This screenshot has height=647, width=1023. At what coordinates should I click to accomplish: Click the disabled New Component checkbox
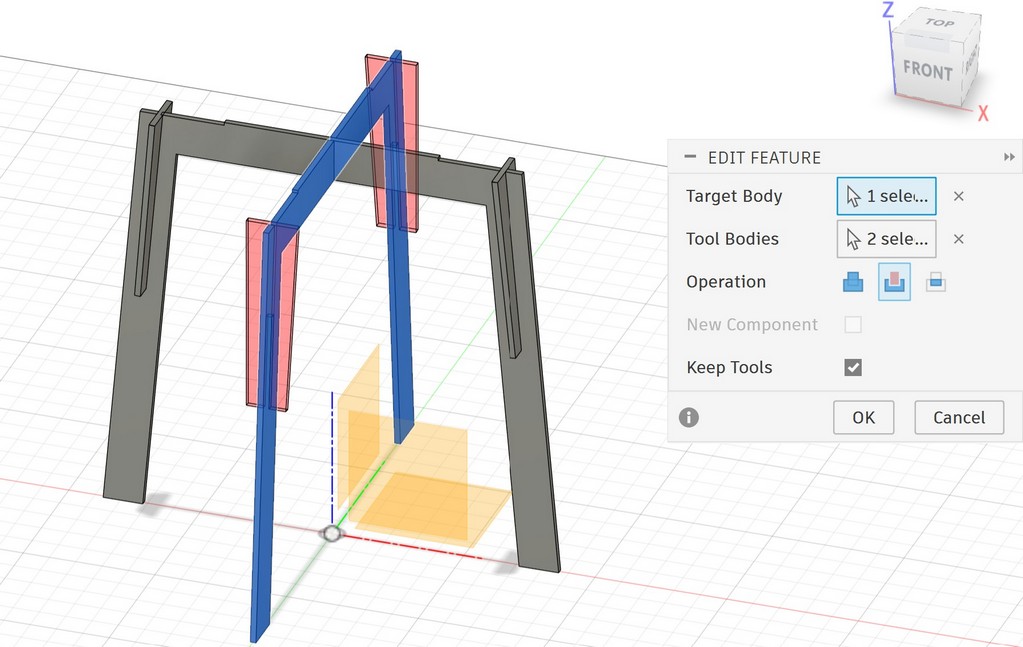(853, 324)
